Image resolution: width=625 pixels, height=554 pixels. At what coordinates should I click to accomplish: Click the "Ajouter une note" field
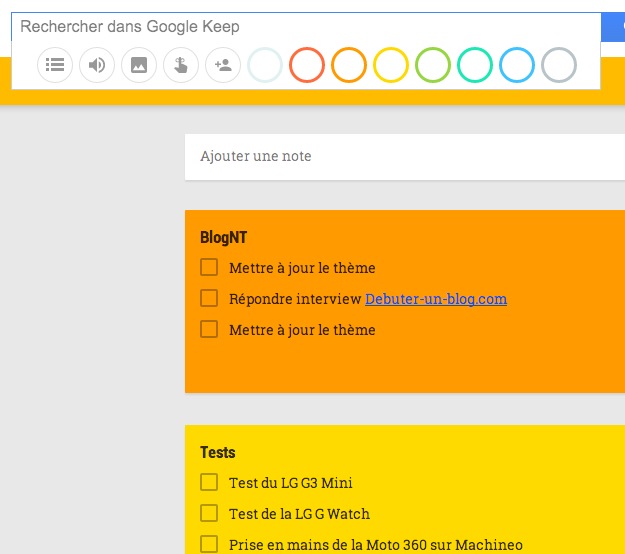coord(400,157)
